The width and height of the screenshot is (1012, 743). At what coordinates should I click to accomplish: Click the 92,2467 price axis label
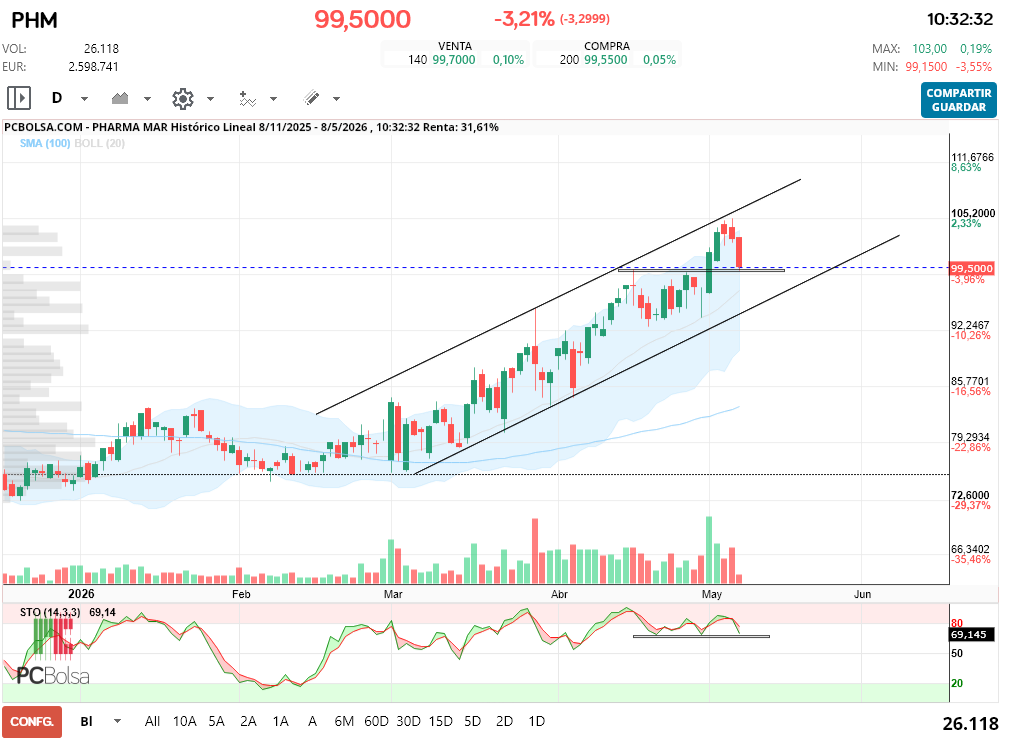(970, 325)
